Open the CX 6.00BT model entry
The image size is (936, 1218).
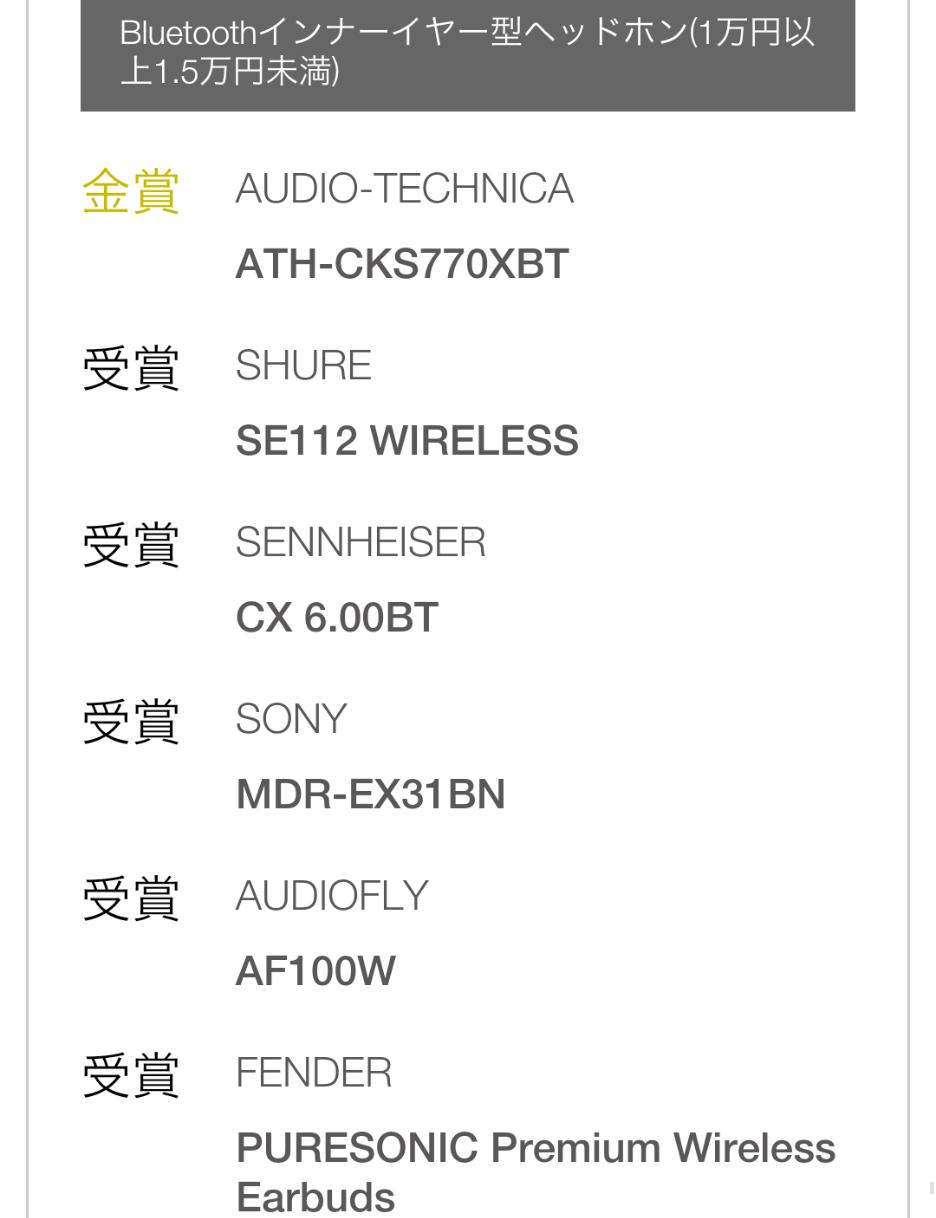tap(337, 618)
